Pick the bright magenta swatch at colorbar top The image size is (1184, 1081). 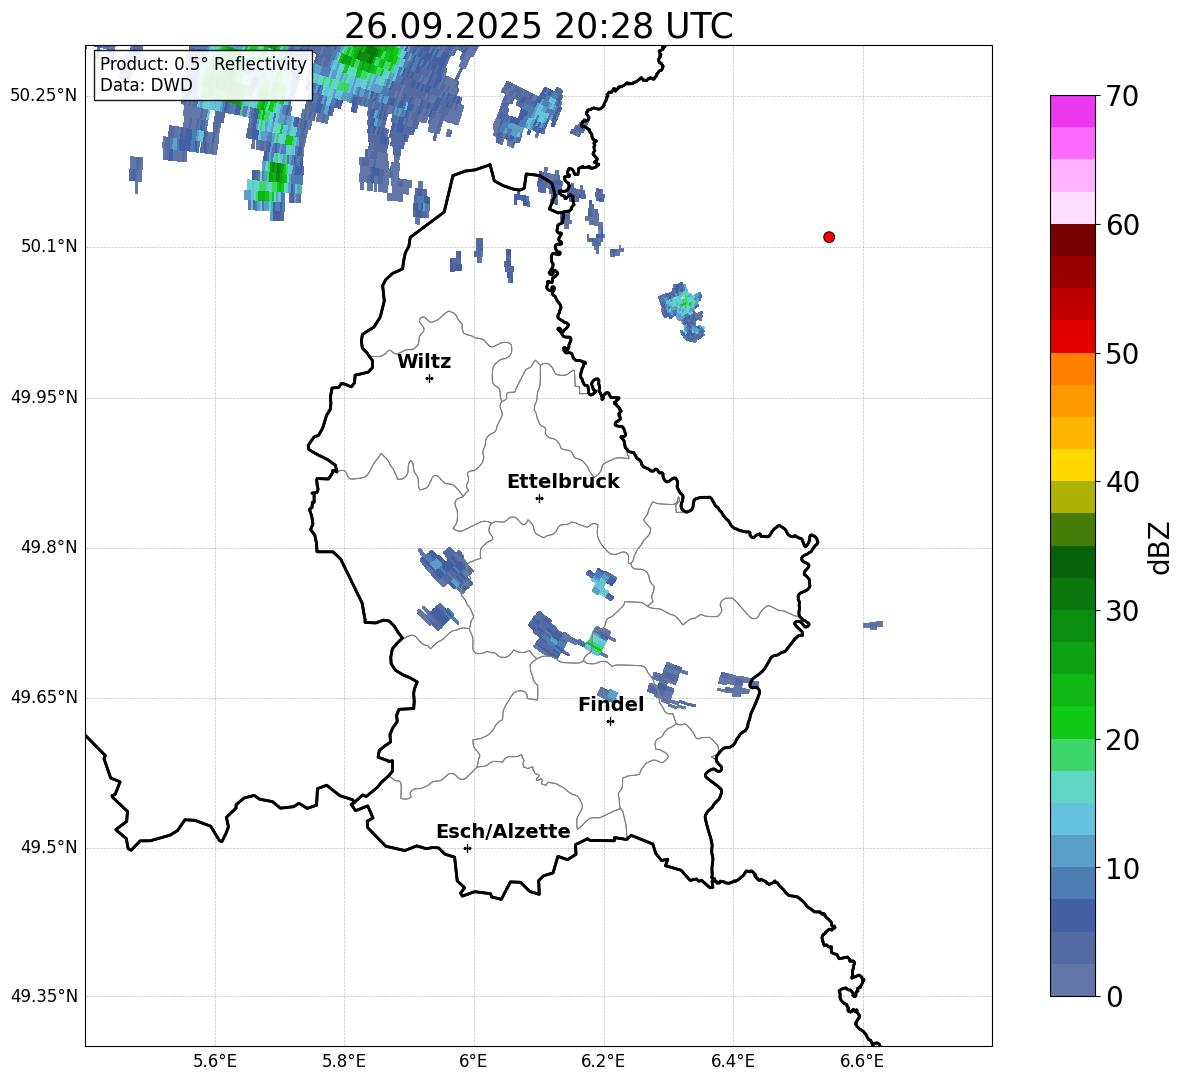click(x=1072, y=112)
